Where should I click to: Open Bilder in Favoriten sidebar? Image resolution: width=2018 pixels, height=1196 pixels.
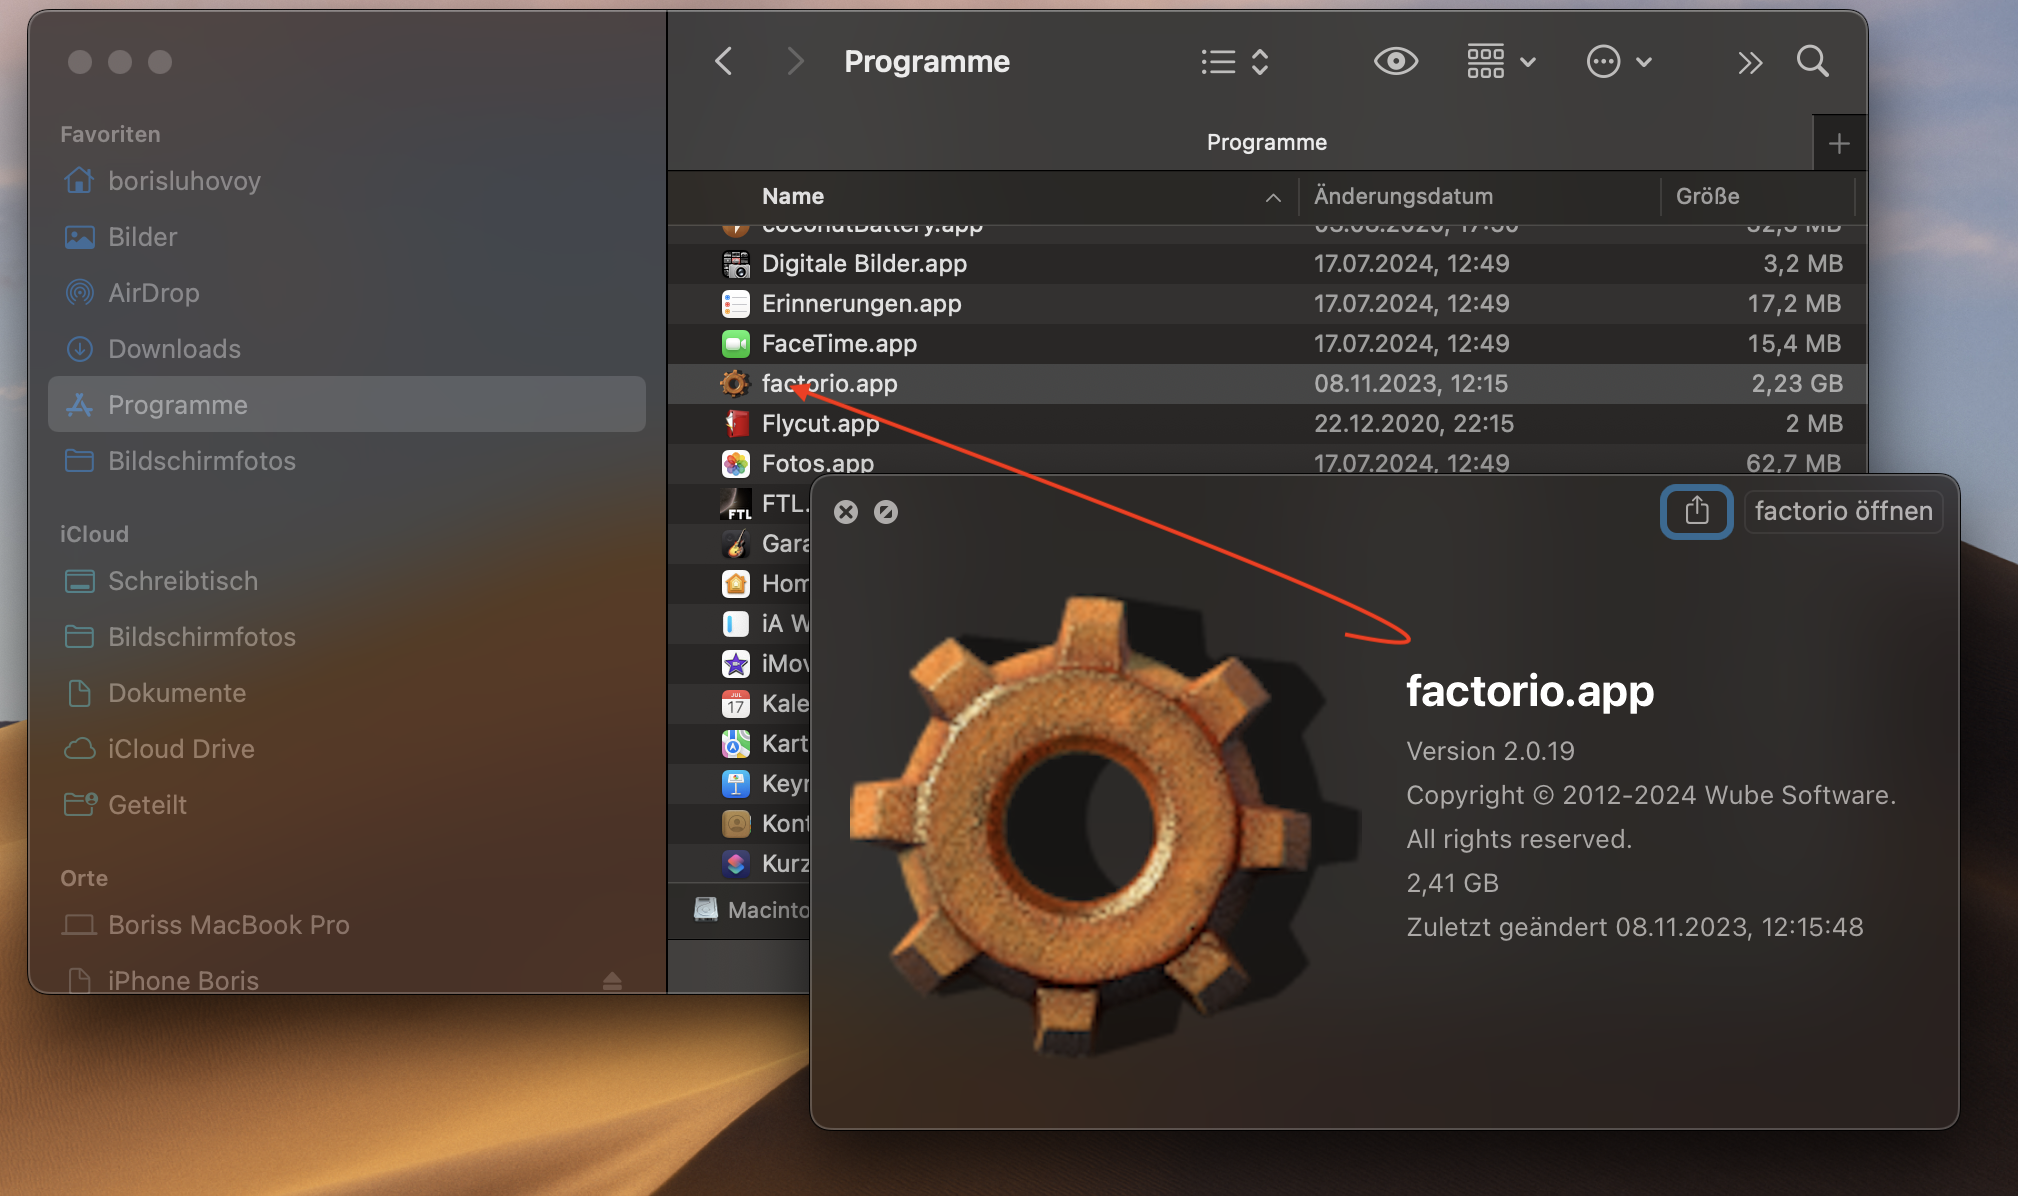(x=346, y=237)
